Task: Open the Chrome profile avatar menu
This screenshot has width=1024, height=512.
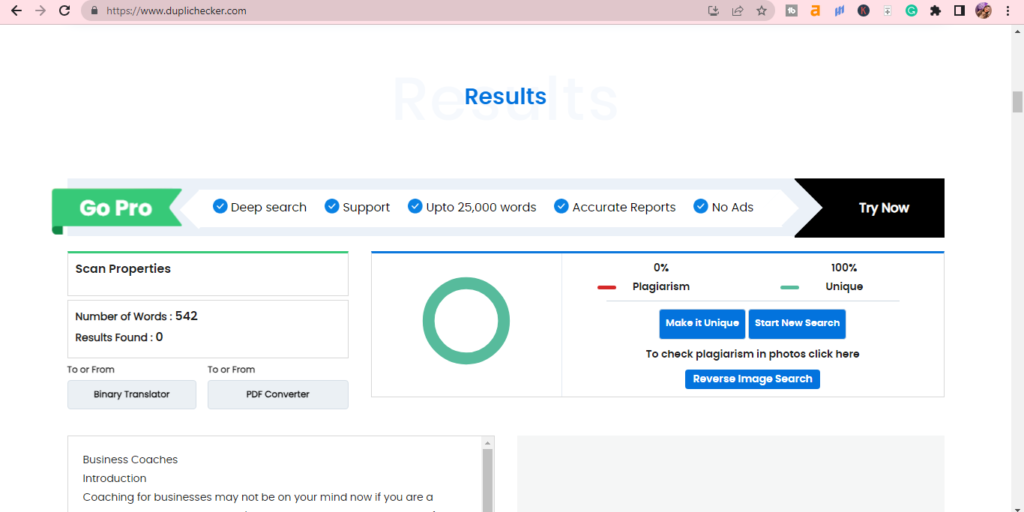Action: pos(983,11)
